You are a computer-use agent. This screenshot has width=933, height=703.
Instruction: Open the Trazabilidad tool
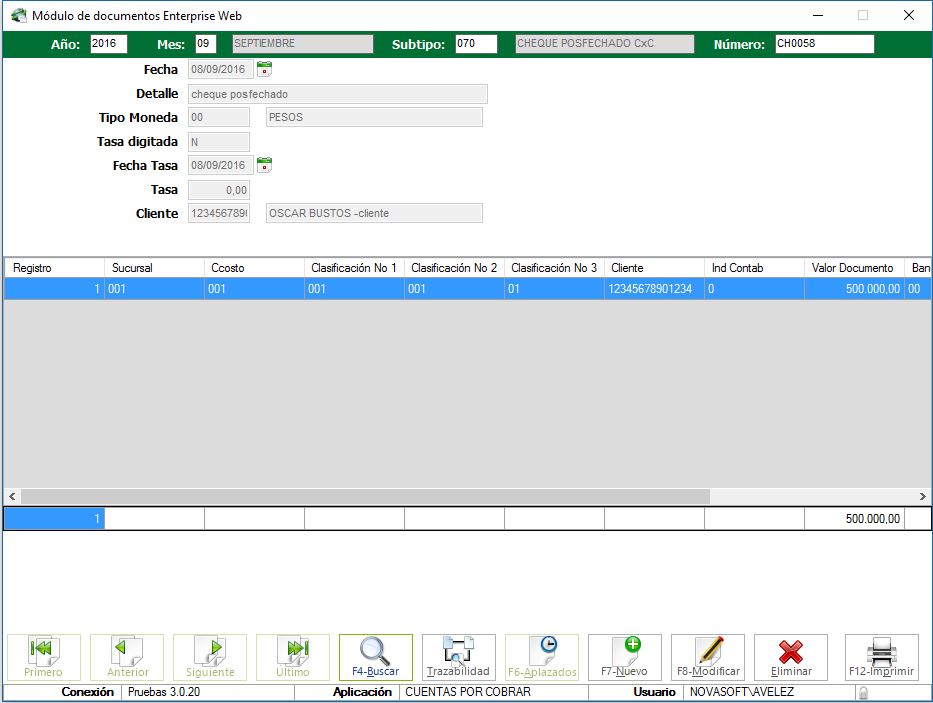click(x=458, y=657)
